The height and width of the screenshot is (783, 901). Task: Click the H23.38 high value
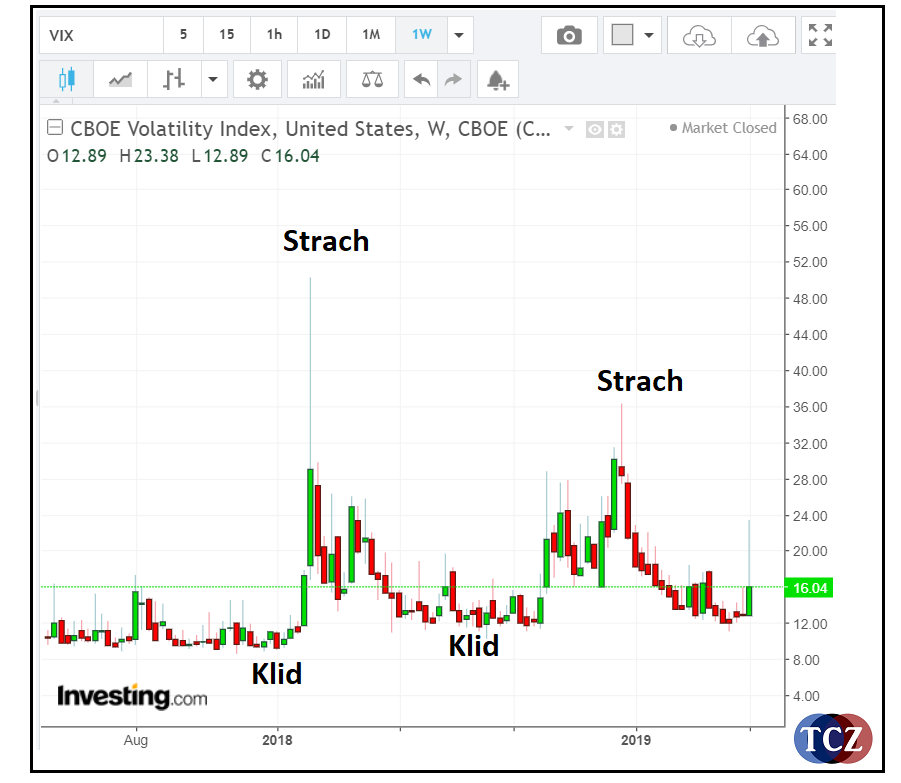pyautogui.click(x=149, y=156)
